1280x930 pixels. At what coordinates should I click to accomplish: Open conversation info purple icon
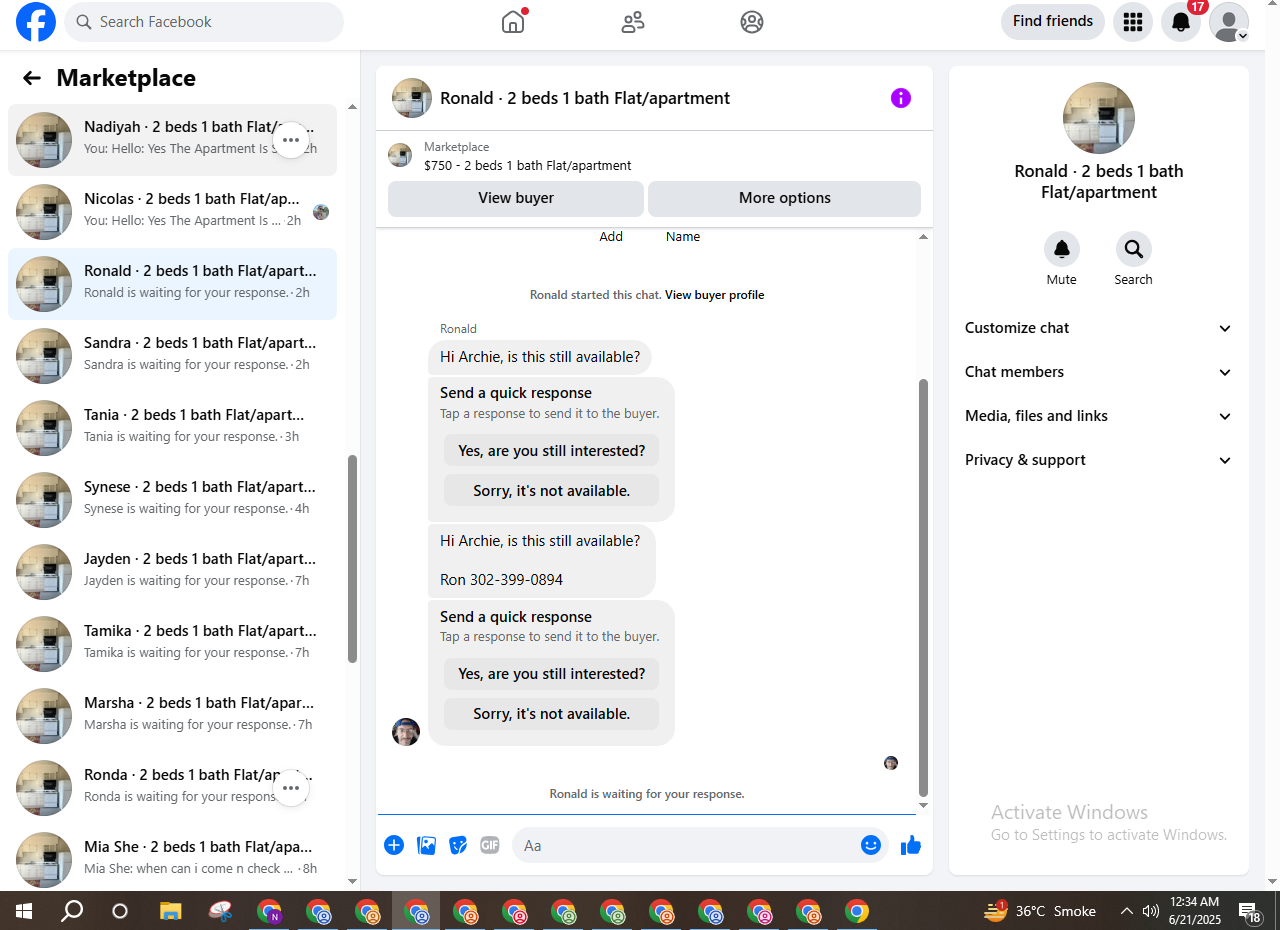coord(901,98)
